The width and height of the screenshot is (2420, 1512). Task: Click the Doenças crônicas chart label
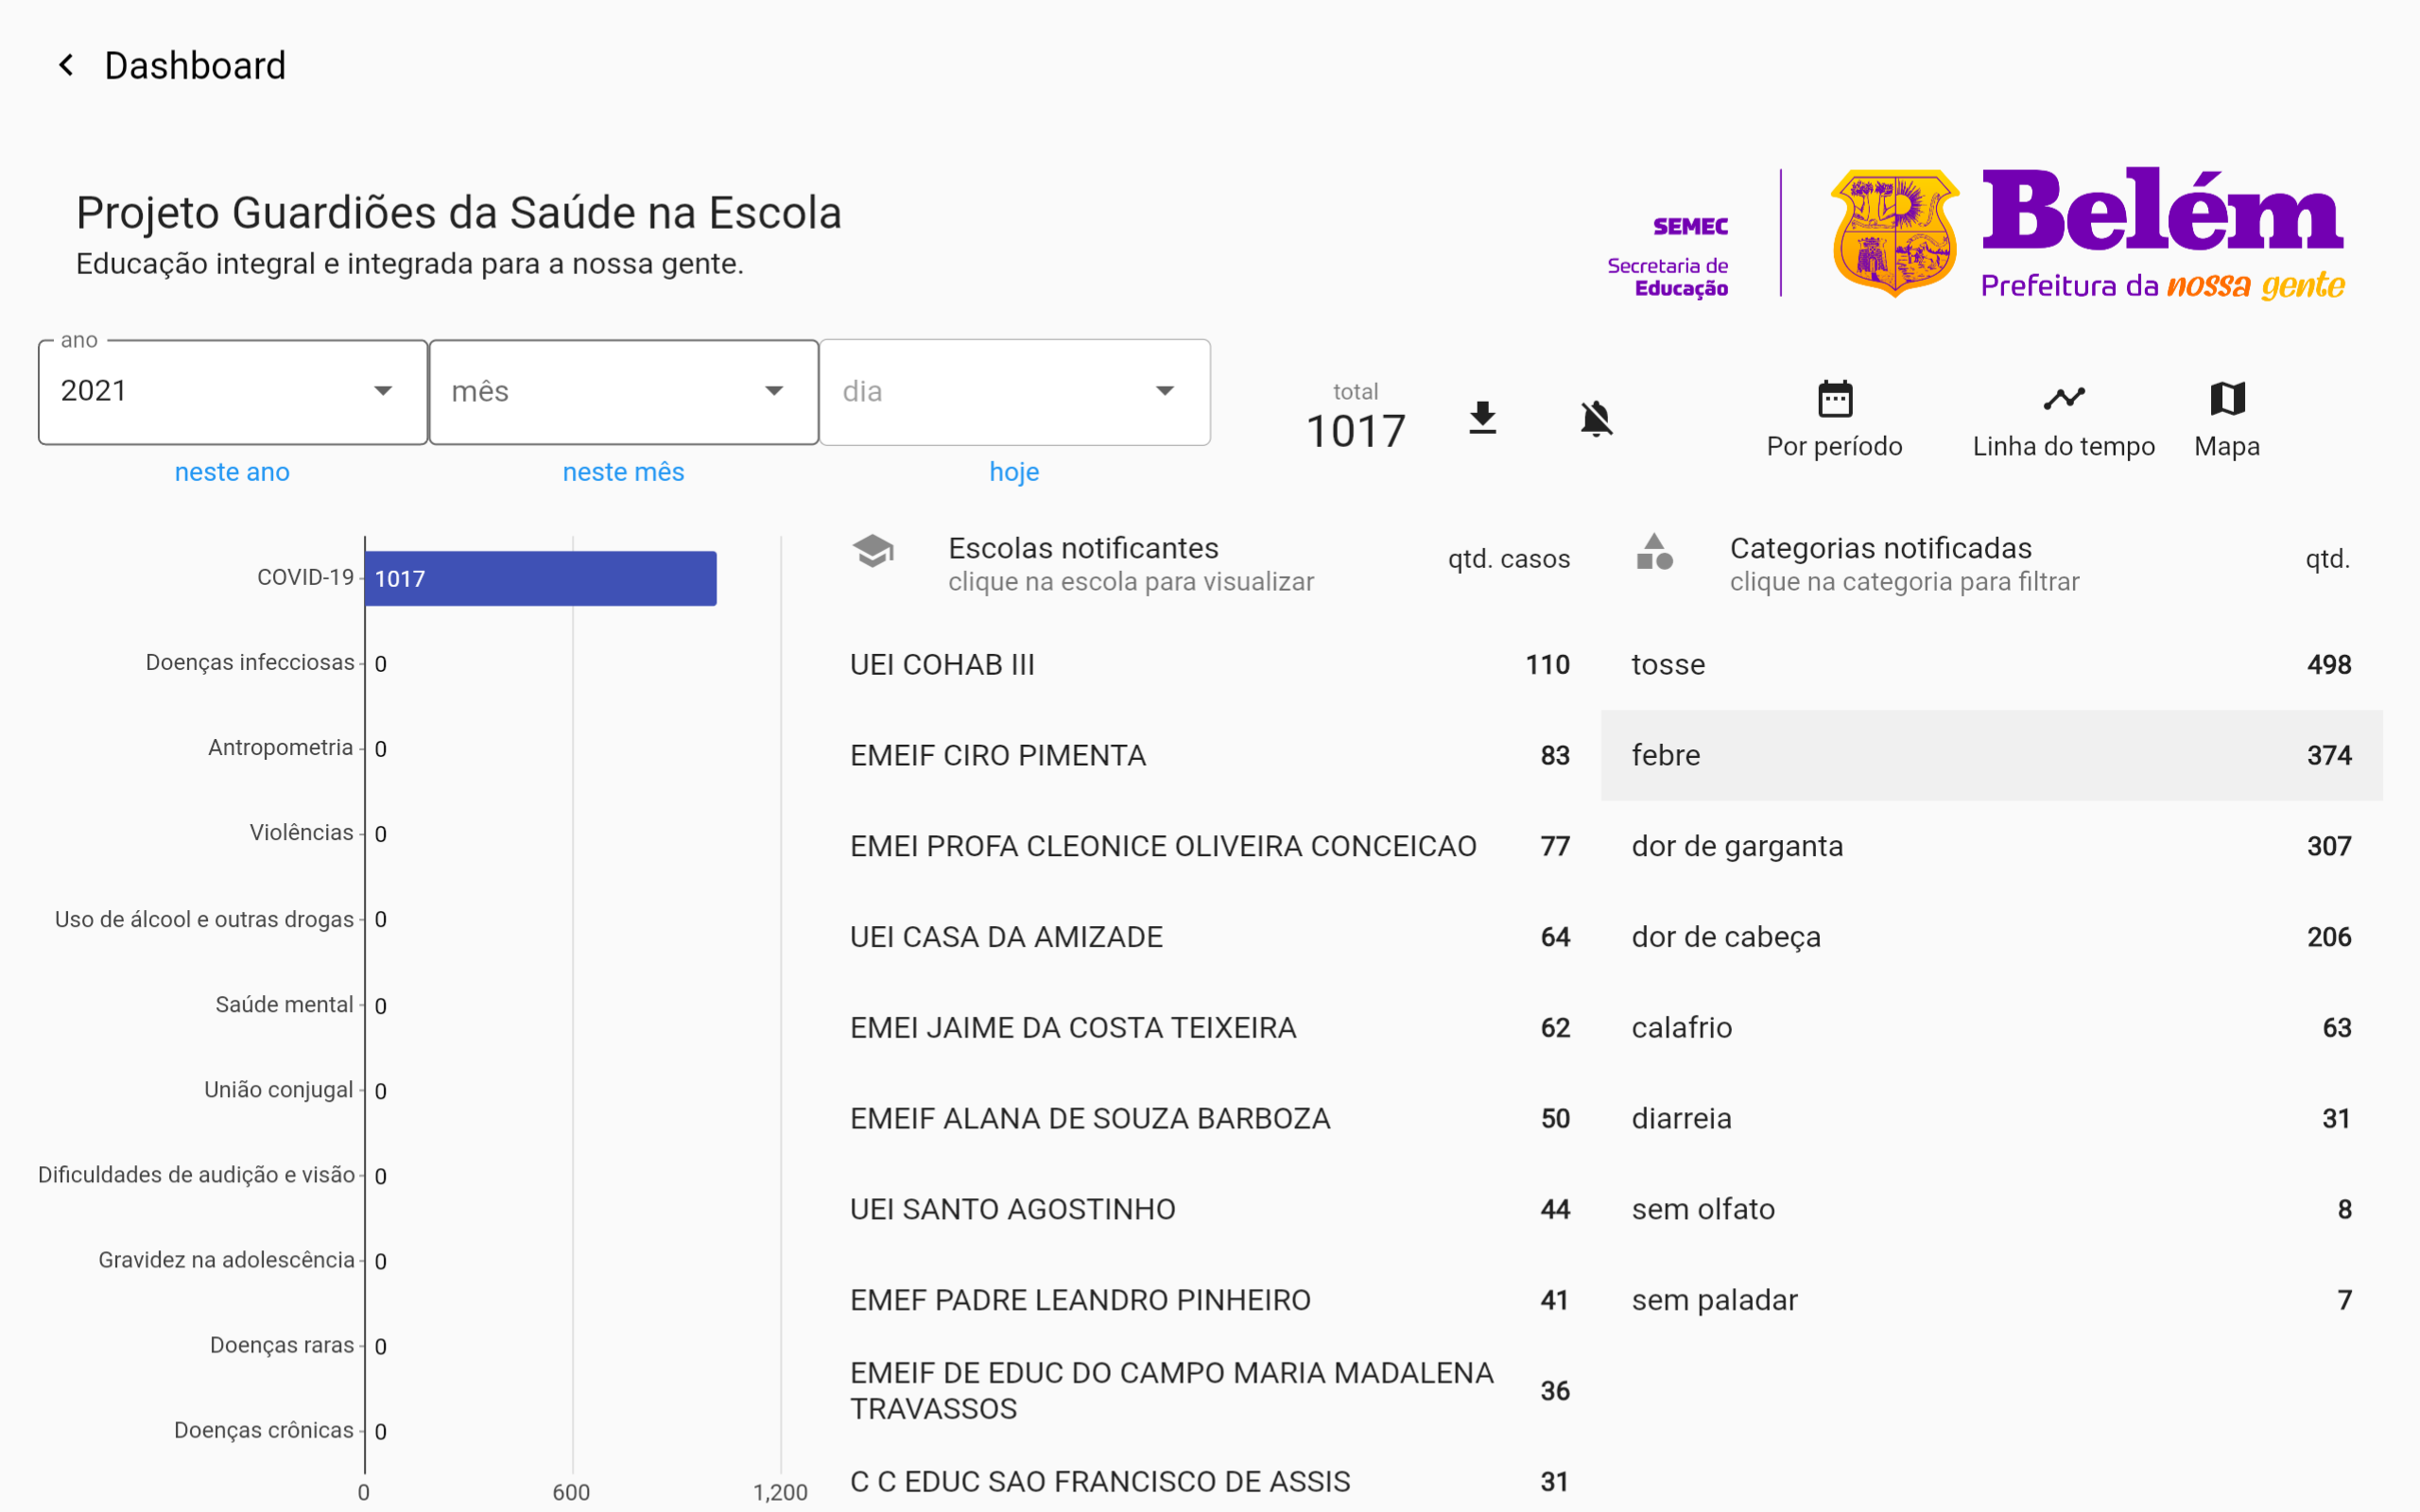264,1430
